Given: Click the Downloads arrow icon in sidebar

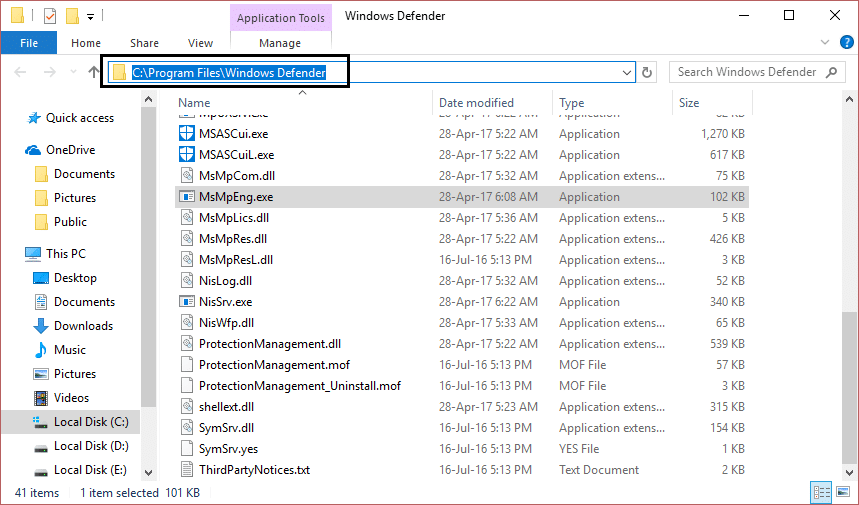Looking at the screenshot, I should (x=41, y=326).
